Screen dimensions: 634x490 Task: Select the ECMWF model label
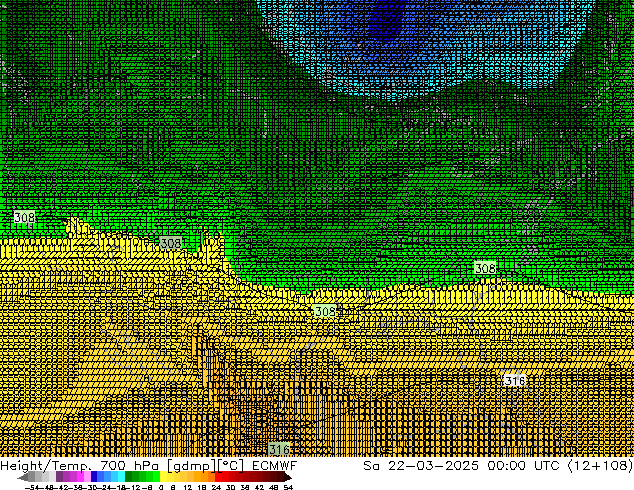click(x=270, y=466)
